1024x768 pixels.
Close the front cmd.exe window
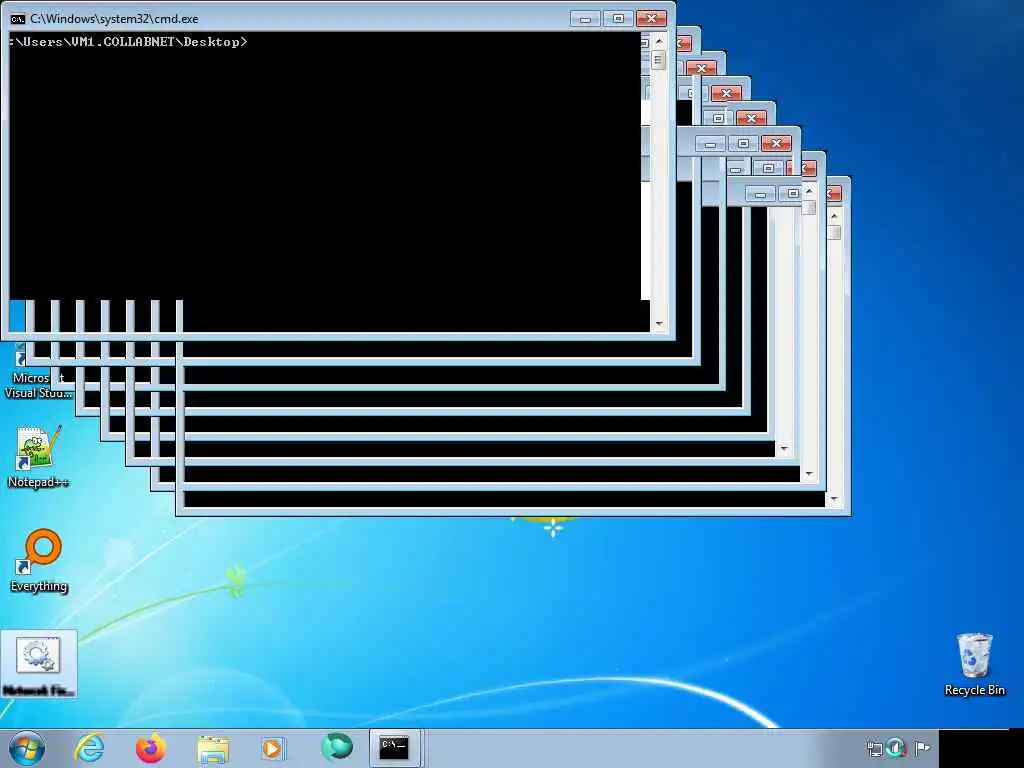[651, 19]
